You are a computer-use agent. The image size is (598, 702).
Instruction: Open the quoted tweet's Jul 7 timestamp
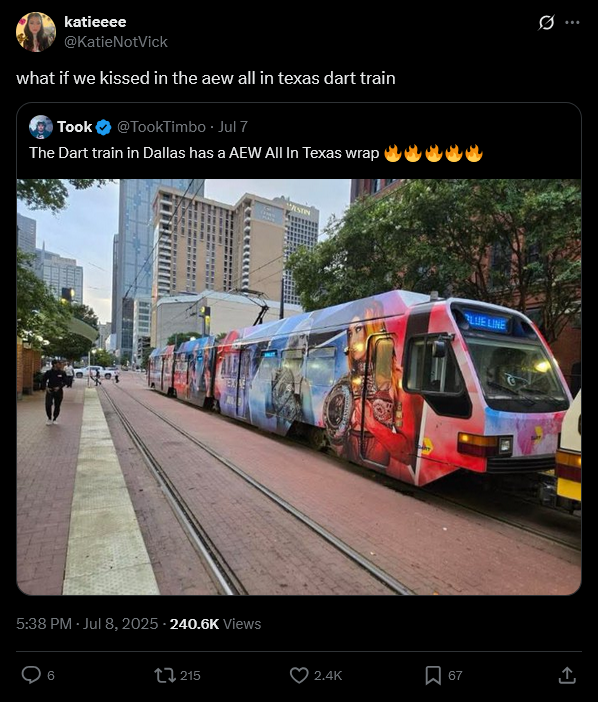(x=233, y=127)
